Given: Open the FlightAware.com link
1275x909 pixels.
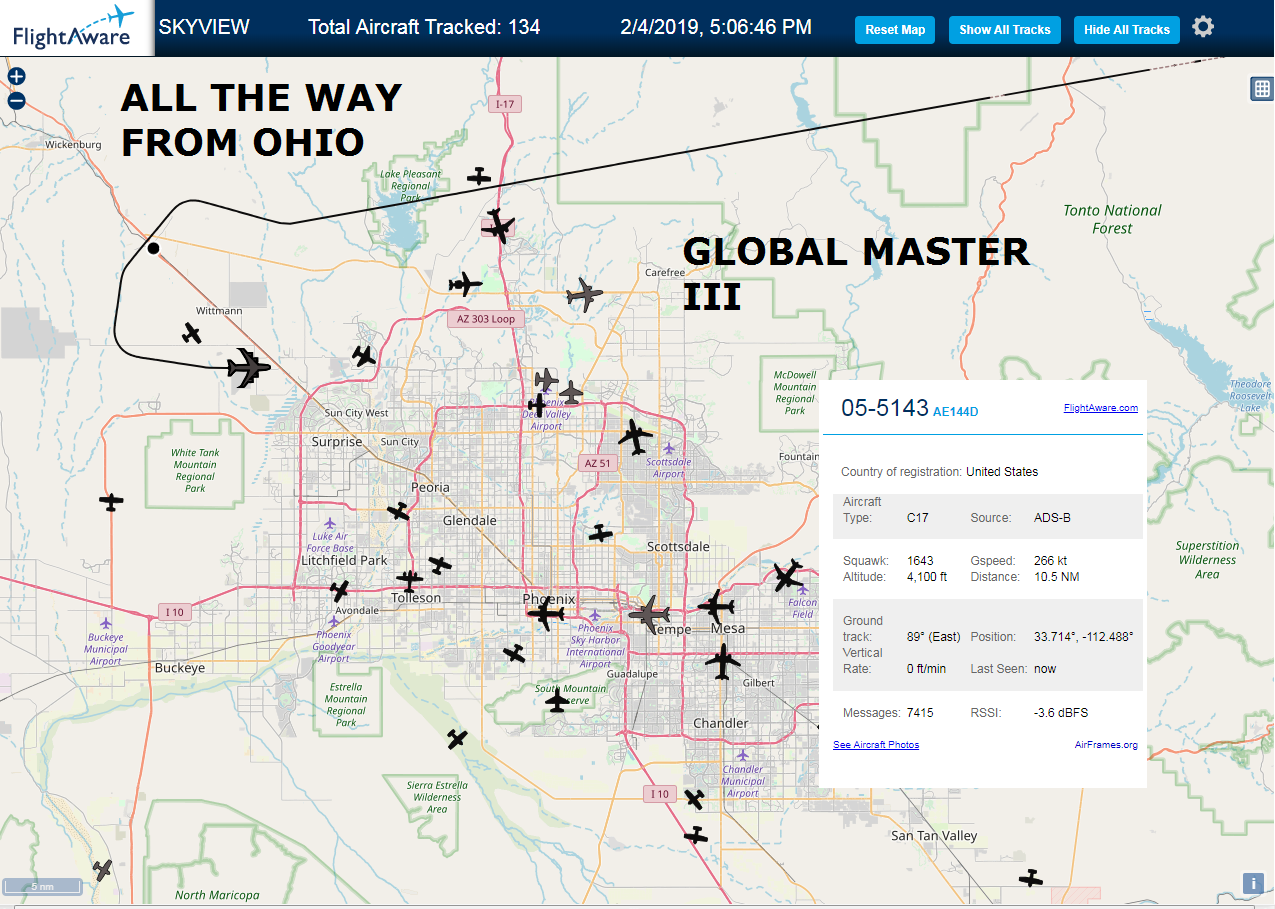Looking at the screenshot, I should pyautogui.click(x=1100, y=408).
